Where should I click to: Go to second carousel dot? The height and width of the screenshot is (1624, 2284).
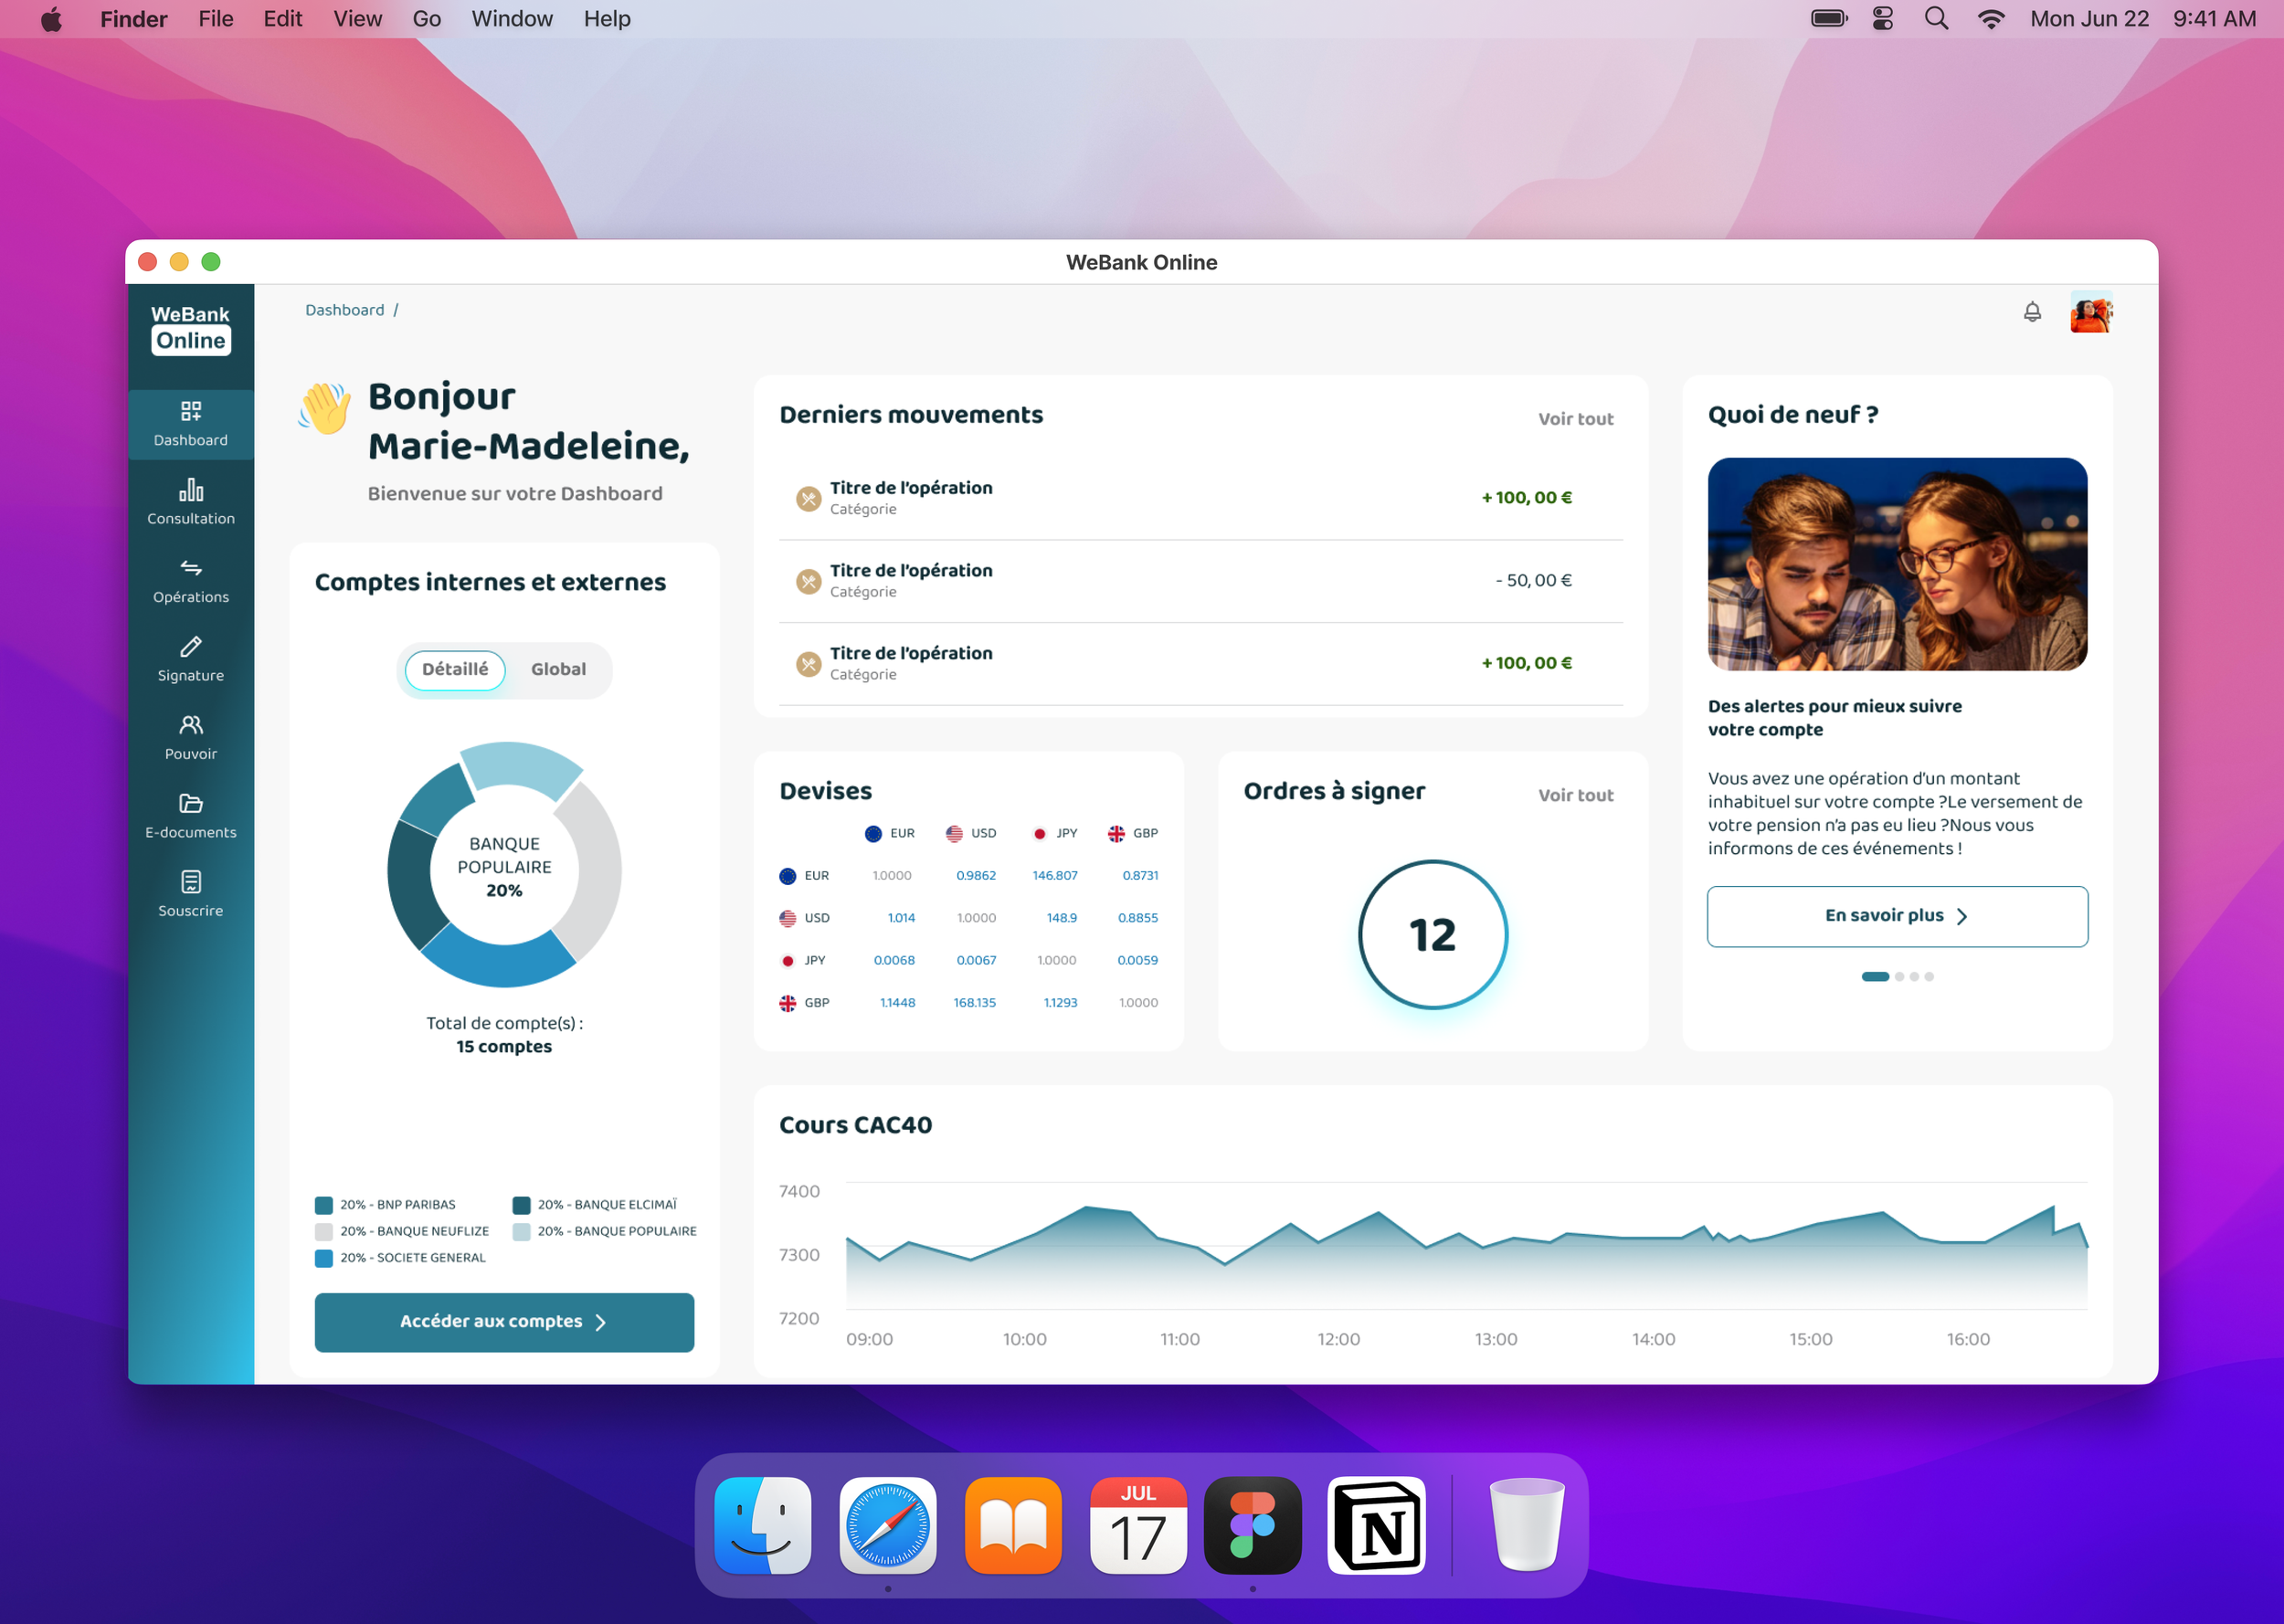click(x=1899, y=977)
